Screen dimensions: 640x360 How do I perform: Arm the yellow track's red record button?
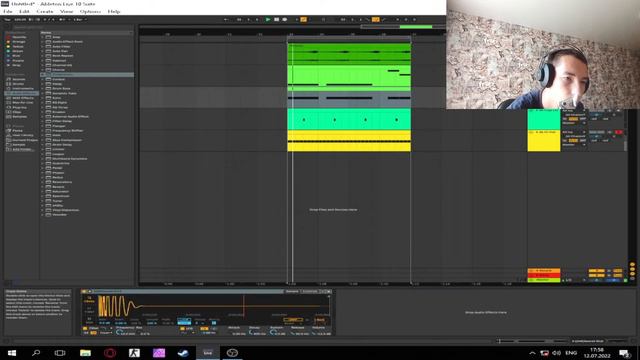click(x=619, y=132)
